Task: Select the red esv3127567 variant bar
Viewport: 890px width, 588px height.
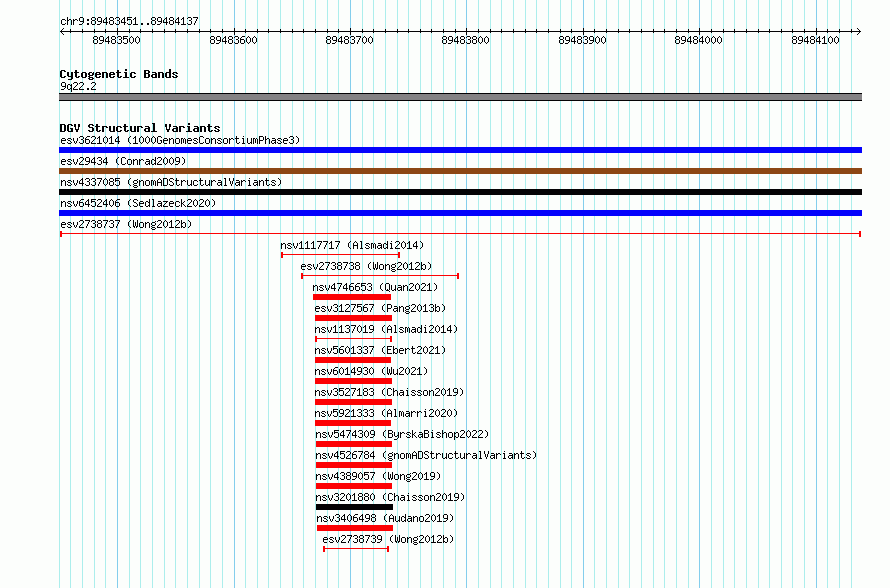Action: [354, 318]
